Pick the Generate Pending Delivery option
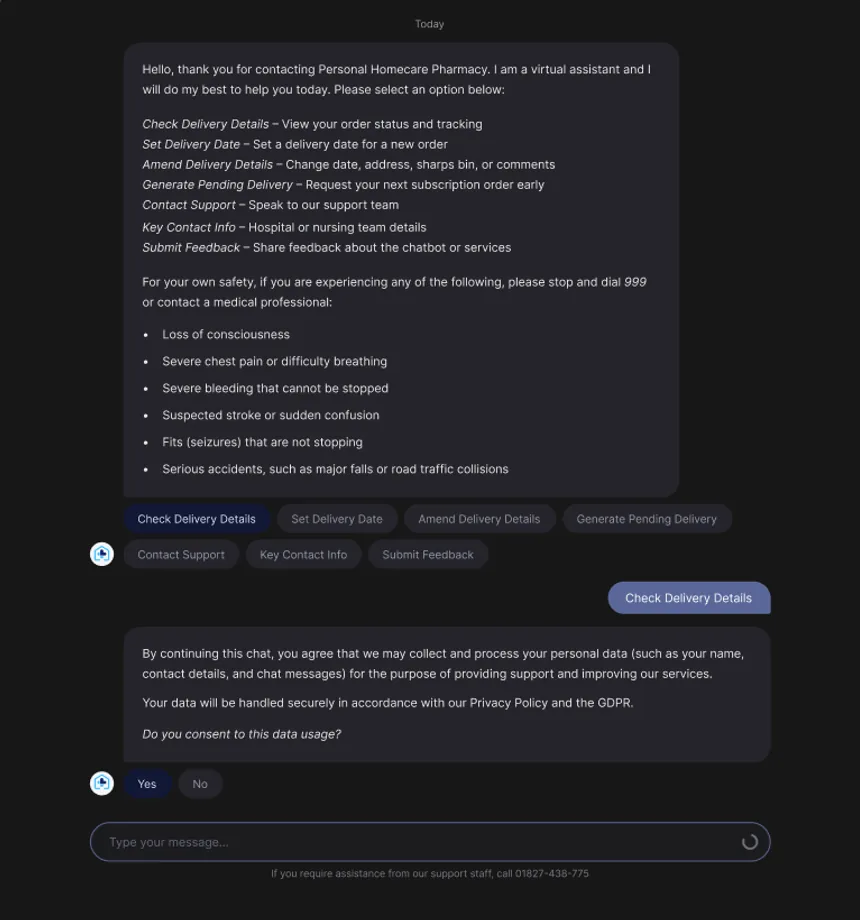Viewport: 860px width, 920px height. pyautogui.click(x=646, y=519)
